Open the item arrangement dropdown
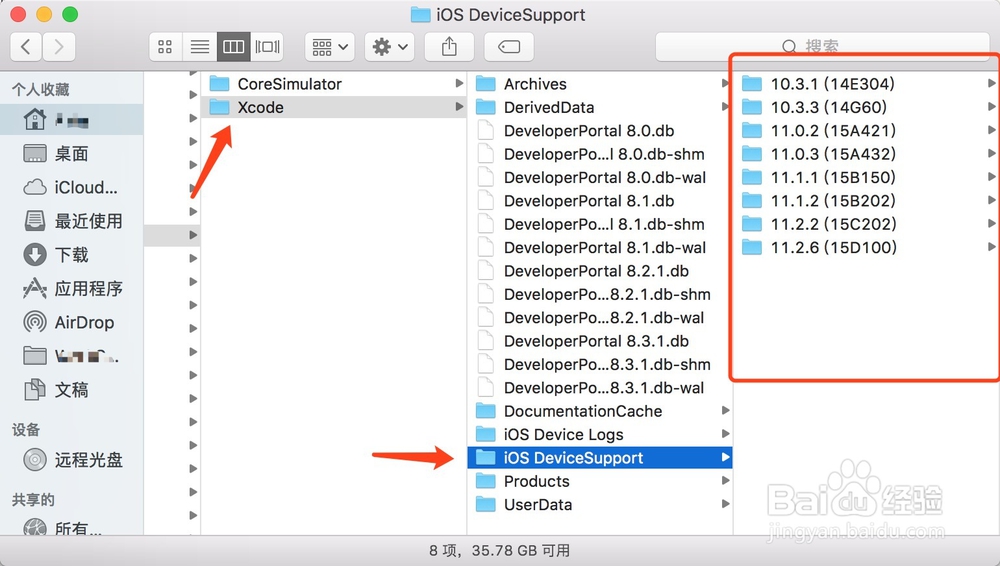 [330, 47]
